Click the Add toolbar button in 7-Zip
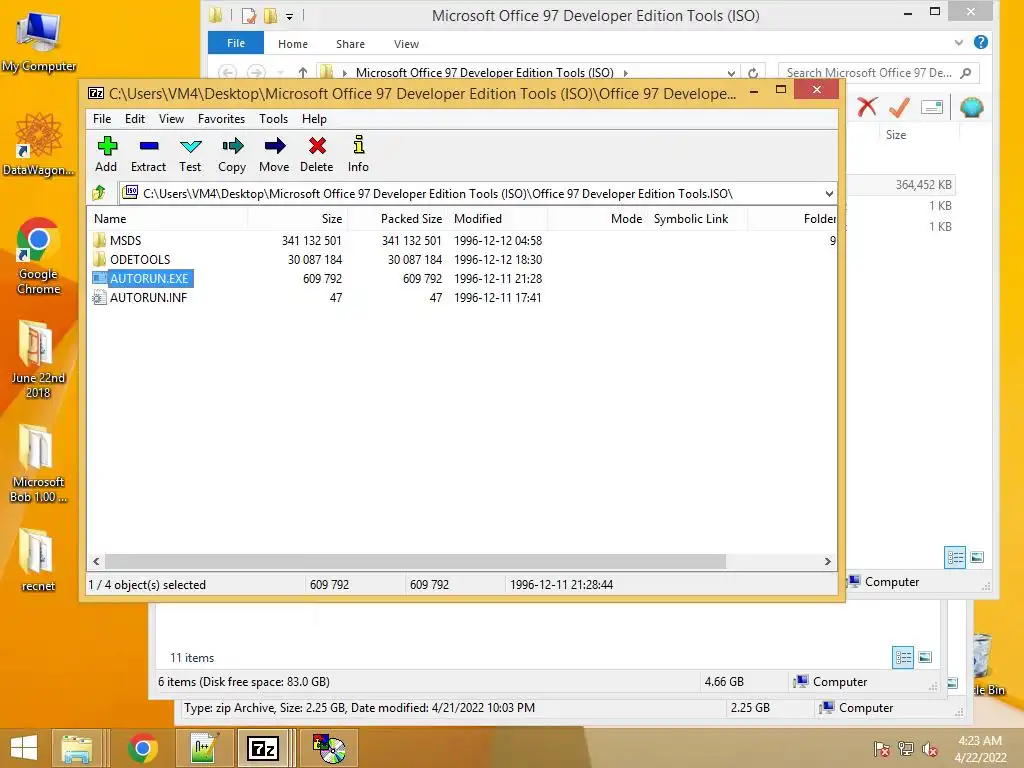Image resolution: width=1024 pixels, height=768 pixels. (x=106, y=155)
